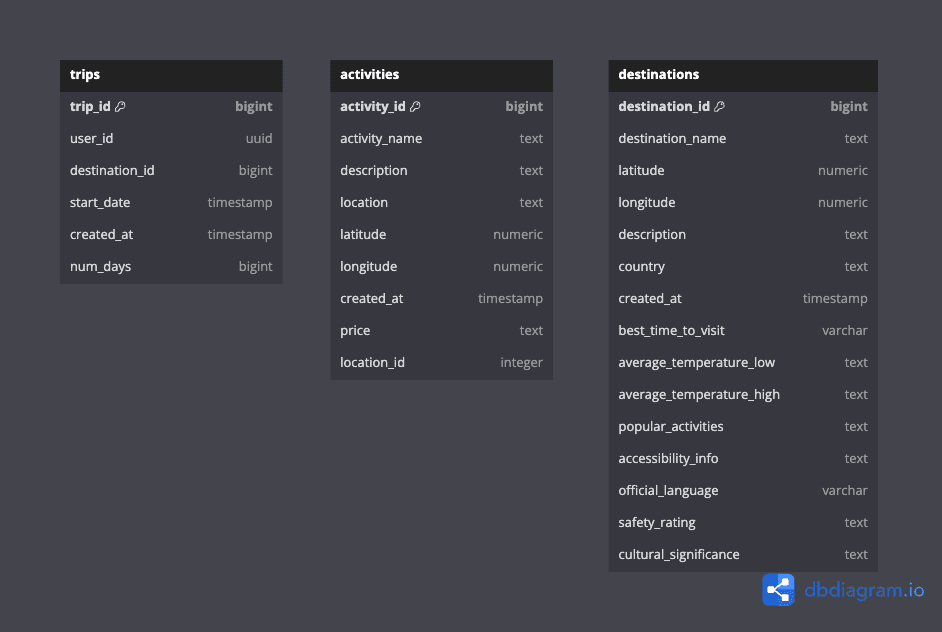Select longitude field in activities table
The image size is (942, 632).
pos(442,266)
